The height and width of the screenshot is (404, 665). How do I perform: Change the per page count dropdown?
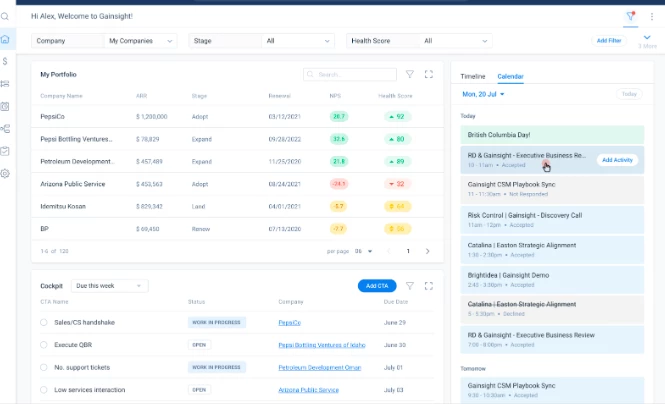click(x=363, y=251)
